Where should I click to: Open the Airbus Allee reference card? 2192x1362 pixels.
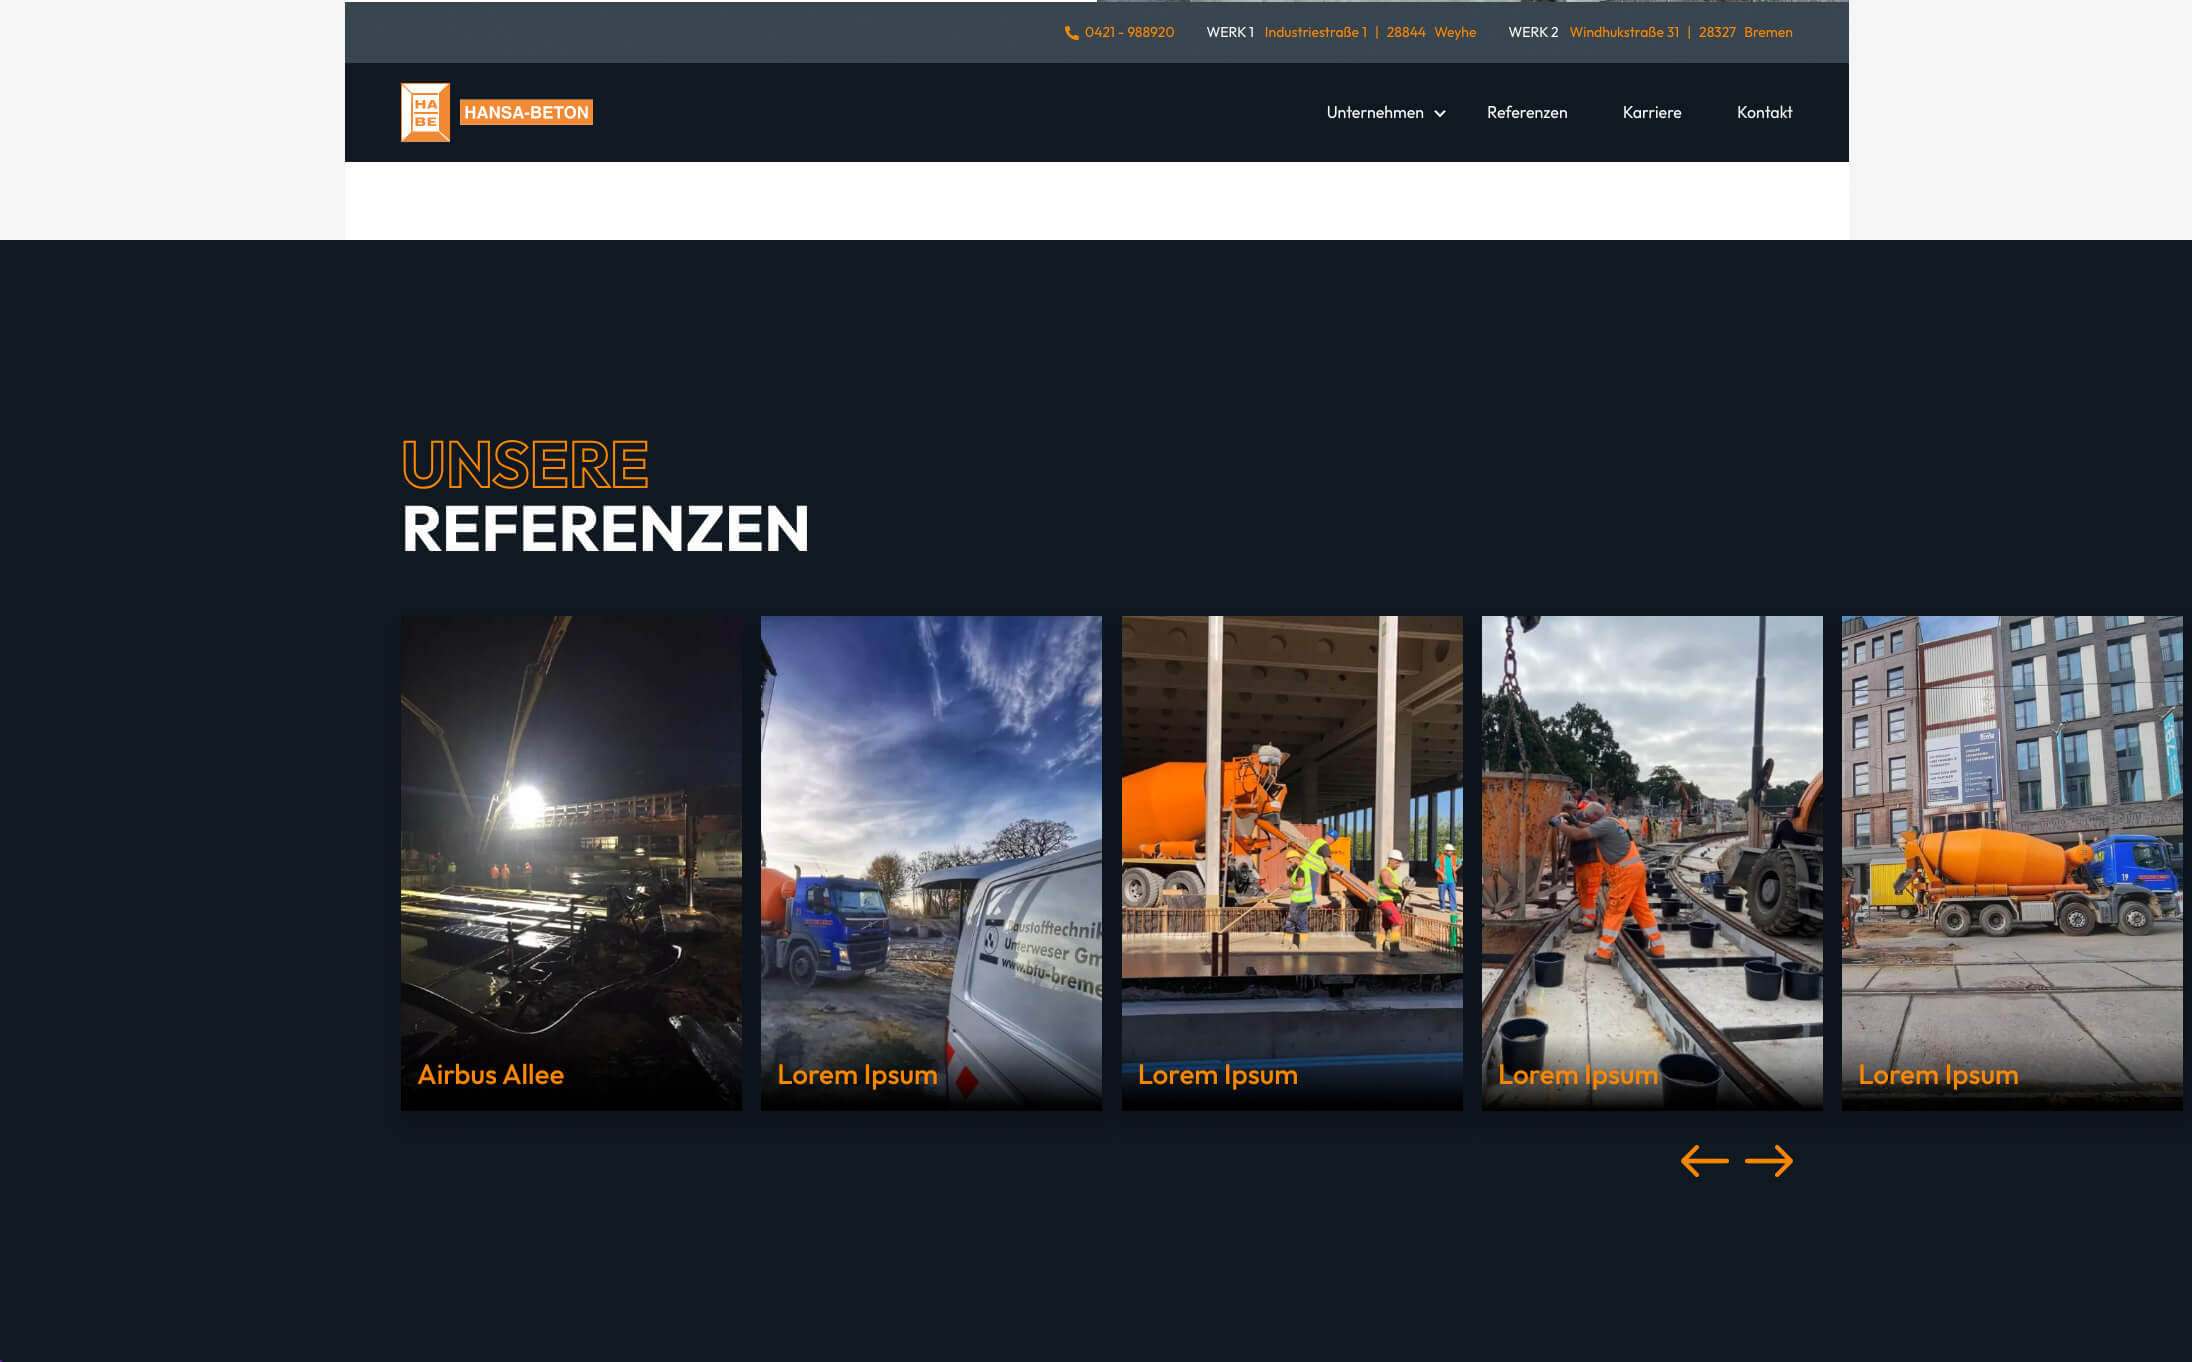pos(571,863)
